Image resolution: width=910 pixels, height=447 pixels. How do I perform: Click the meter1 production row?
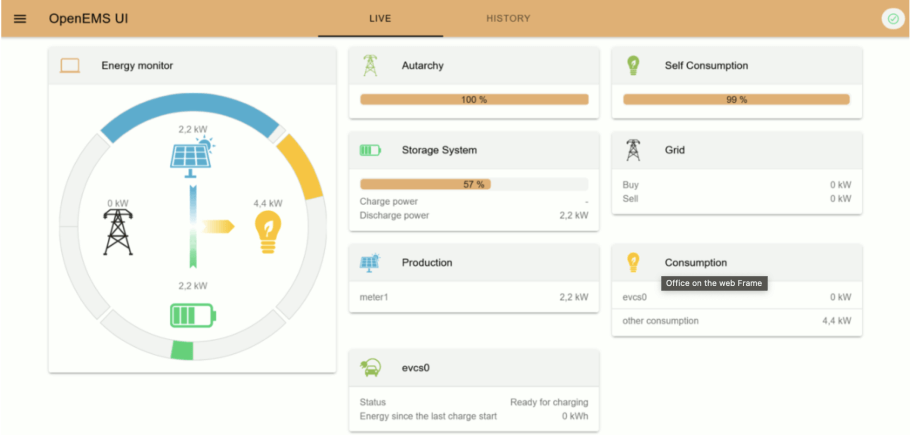point(473,297)
